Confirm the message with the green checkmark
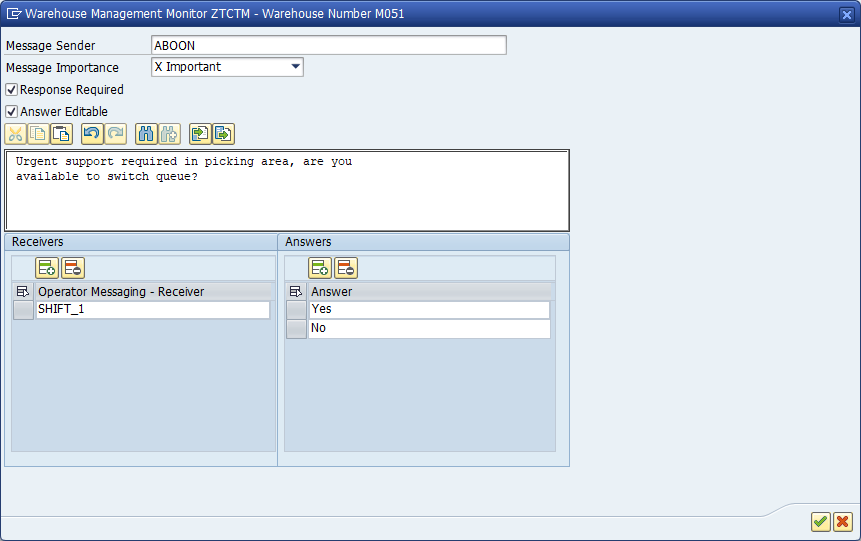861x541 pixels. point(820,522)
